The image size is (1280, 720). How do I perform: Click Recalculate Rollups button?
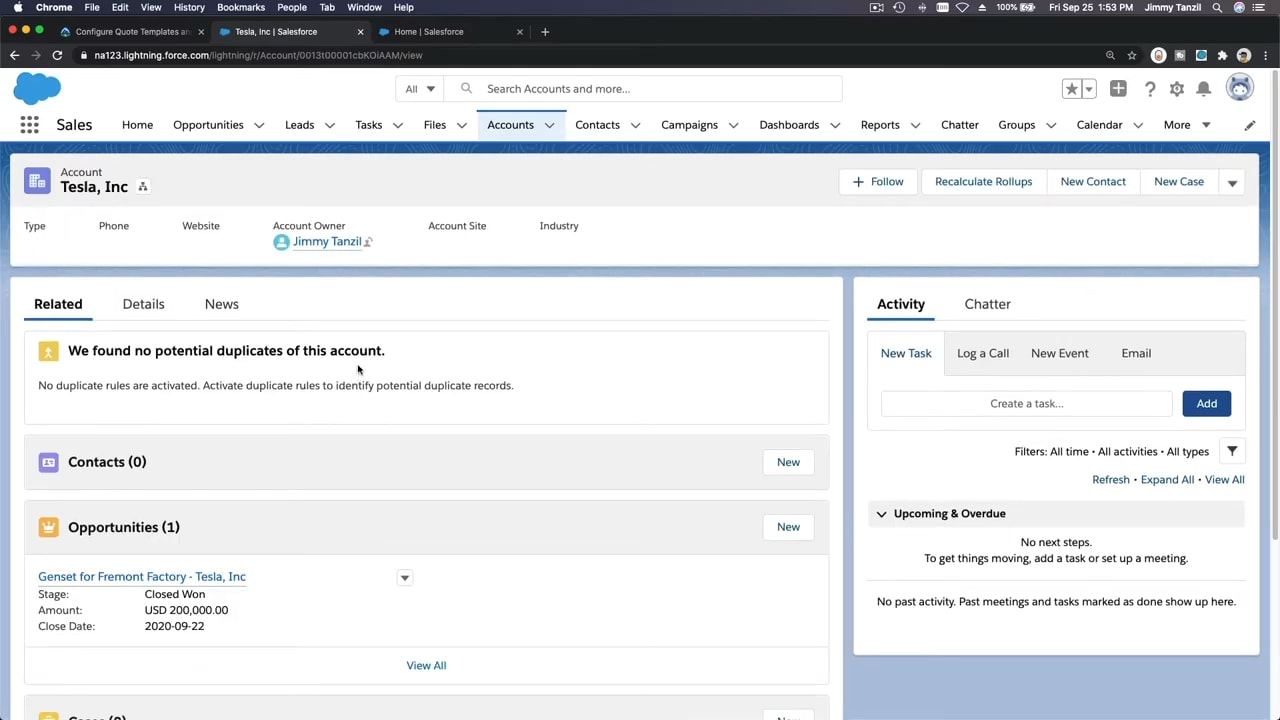983,182
